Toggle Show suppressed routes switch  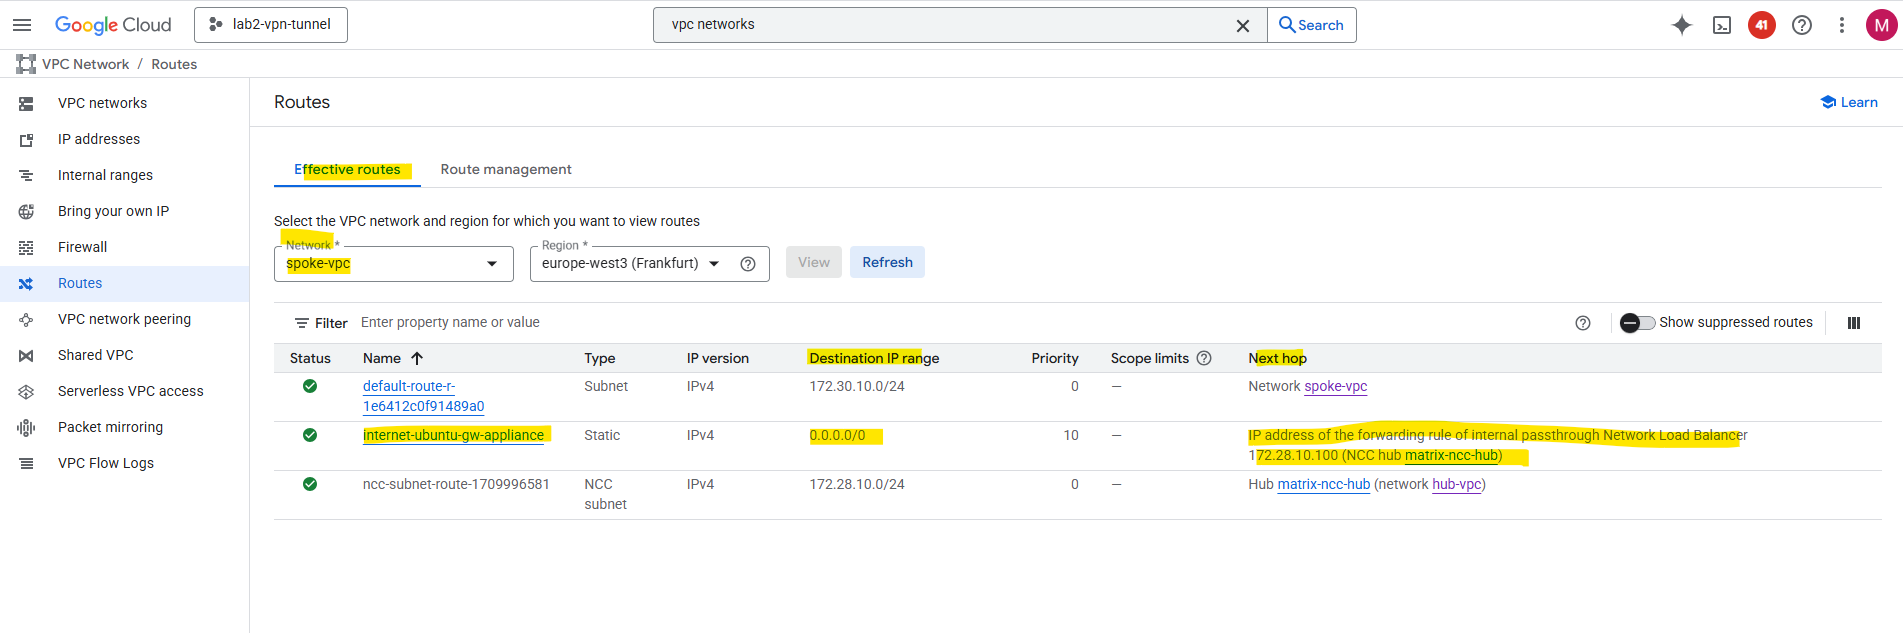click(1637, 323)
